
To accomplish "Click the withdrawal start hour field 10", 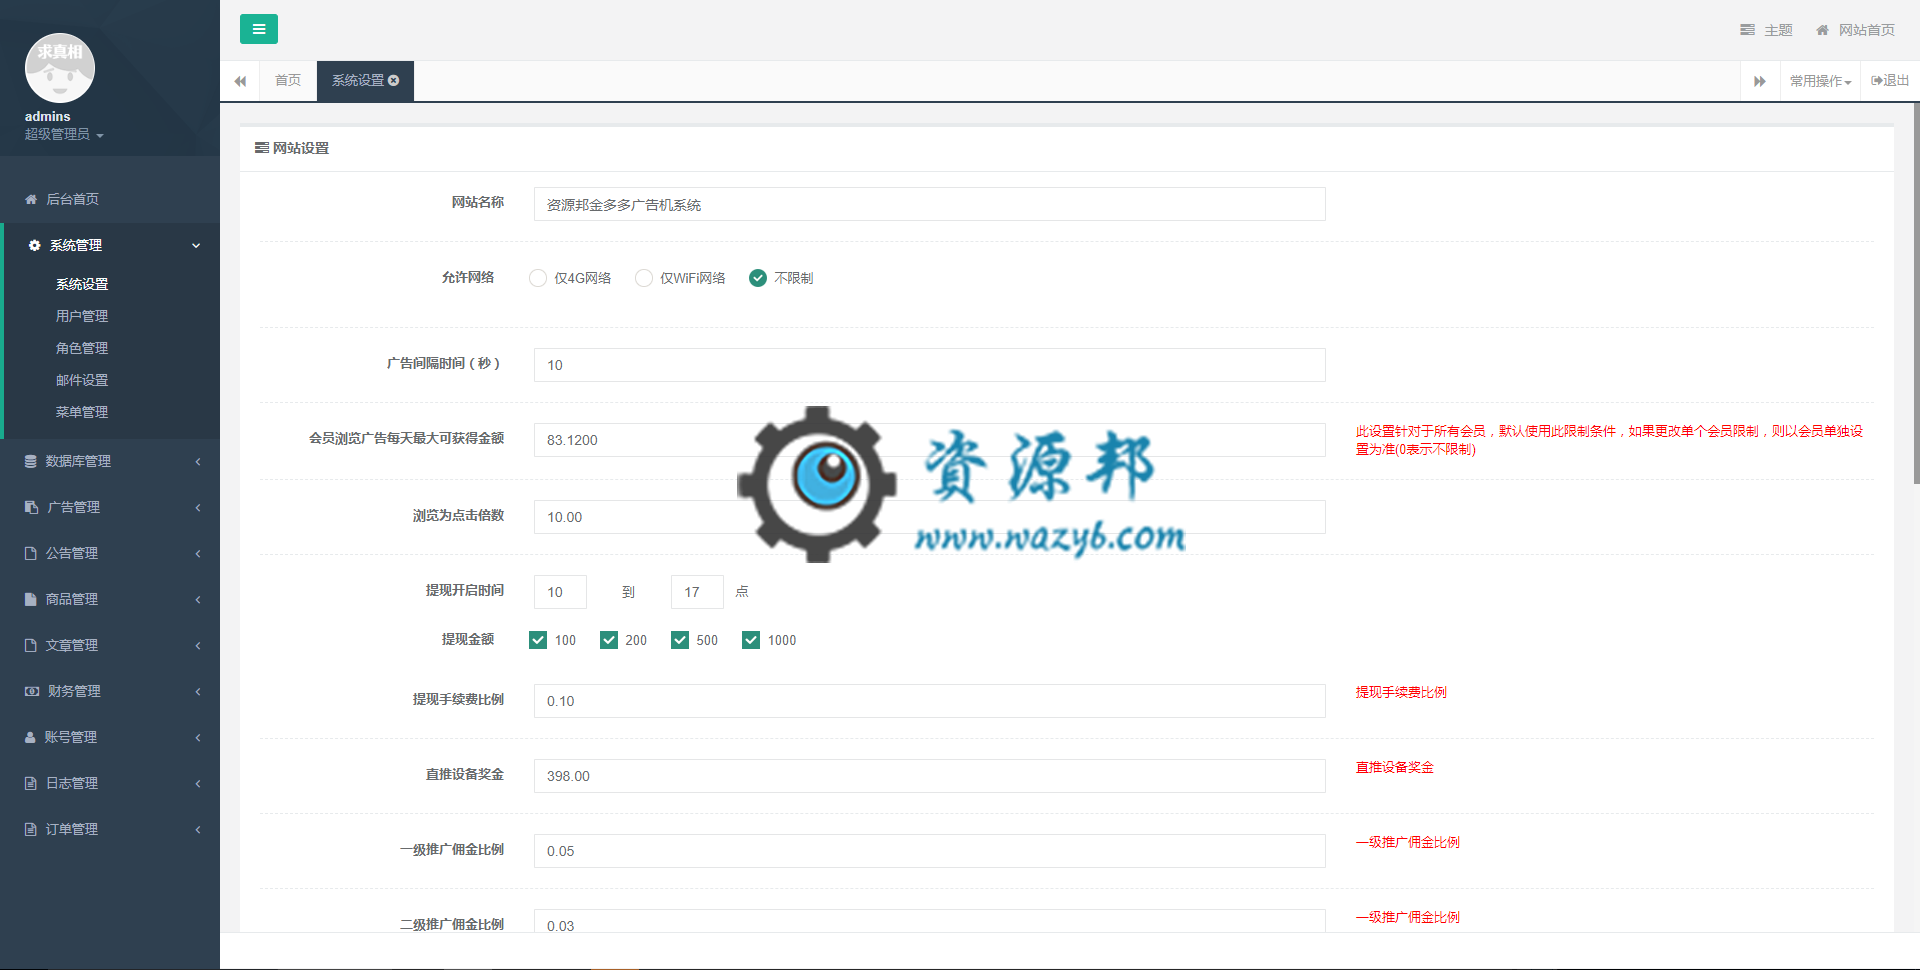I will click(x=560, y=592).
